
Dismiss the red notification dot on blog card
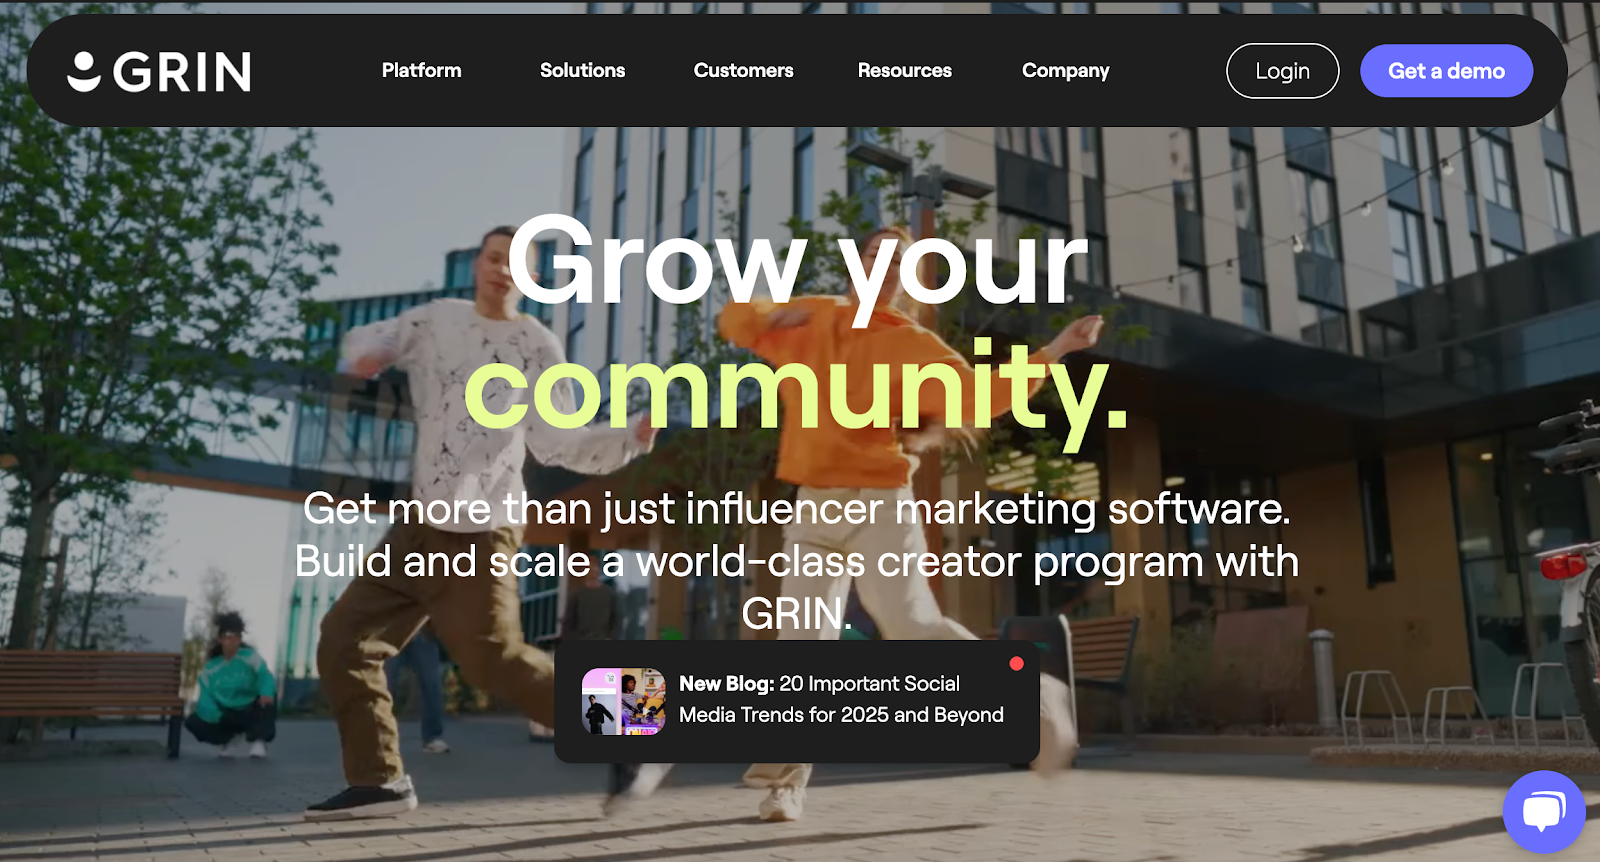point(1016,663)
